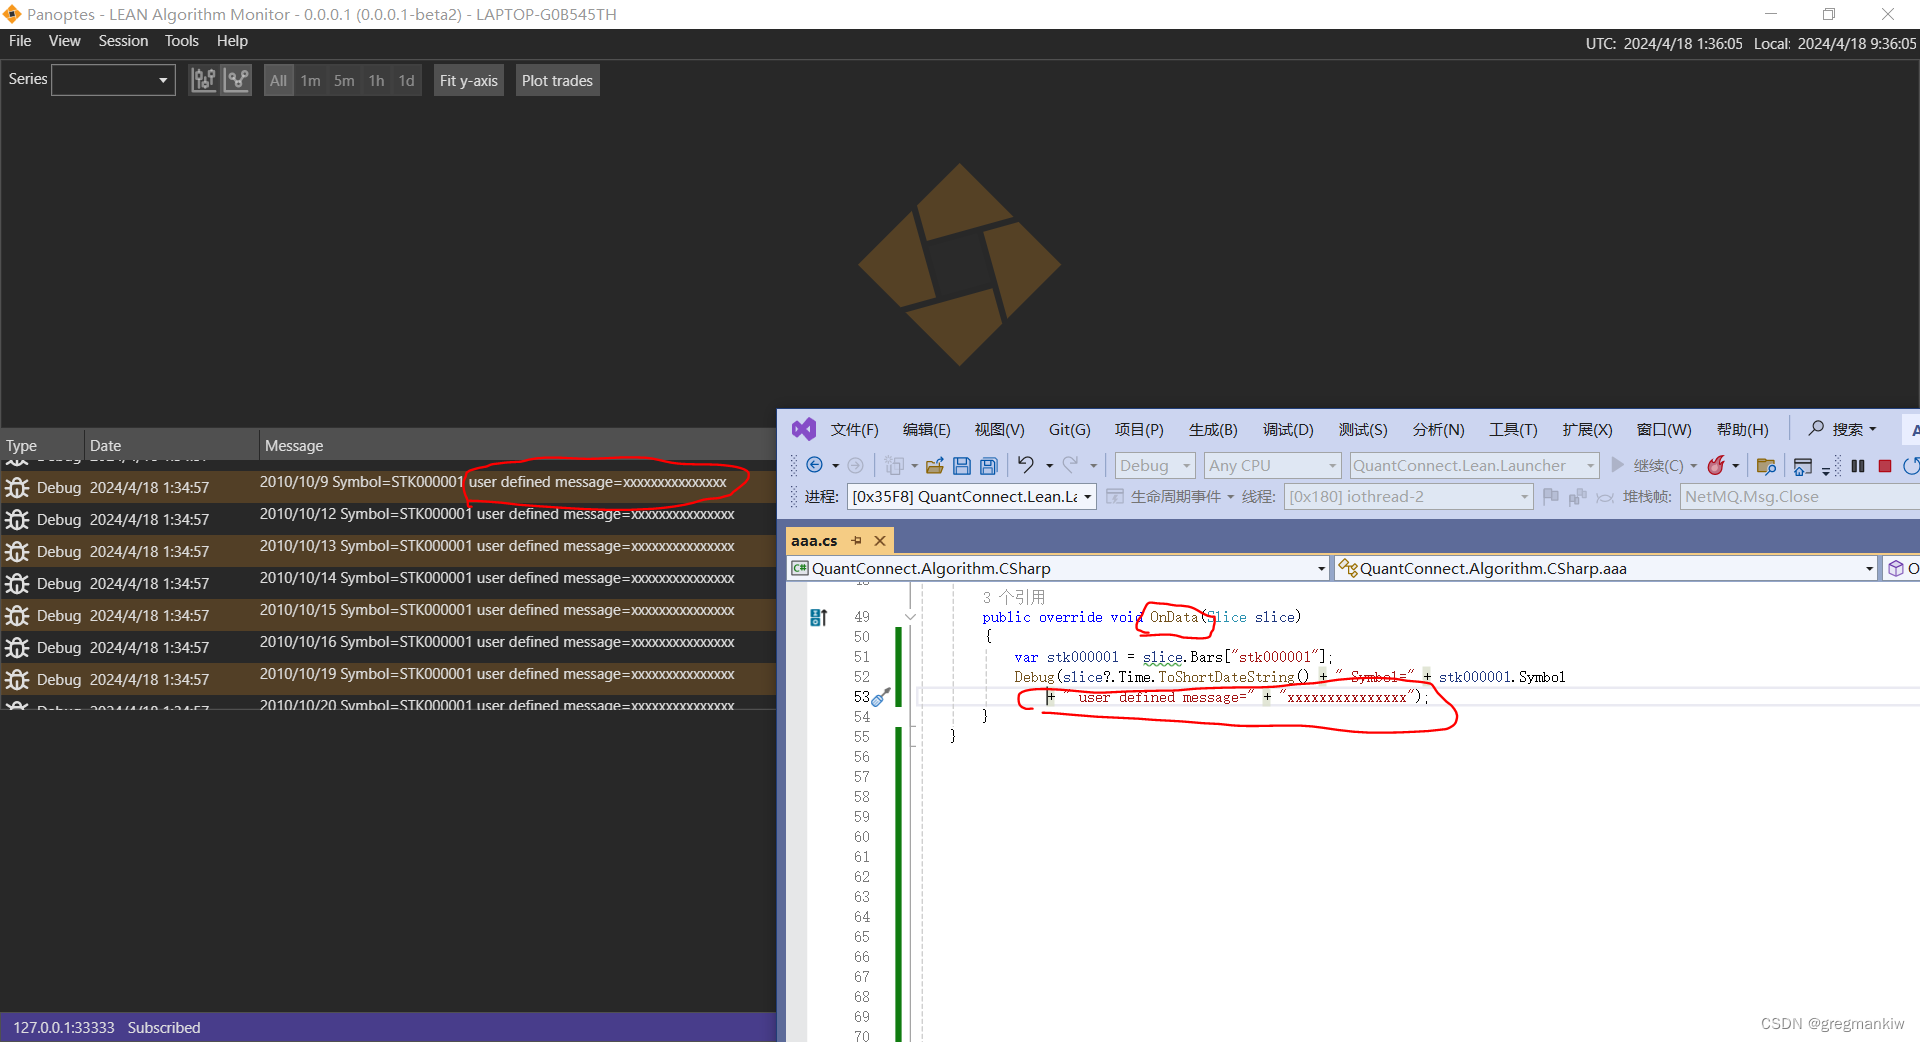The width and height of the screenshot is (1920, 1042).
Task: Click the 搜索 search button in Visual Studio
Action: [1842, 429]
